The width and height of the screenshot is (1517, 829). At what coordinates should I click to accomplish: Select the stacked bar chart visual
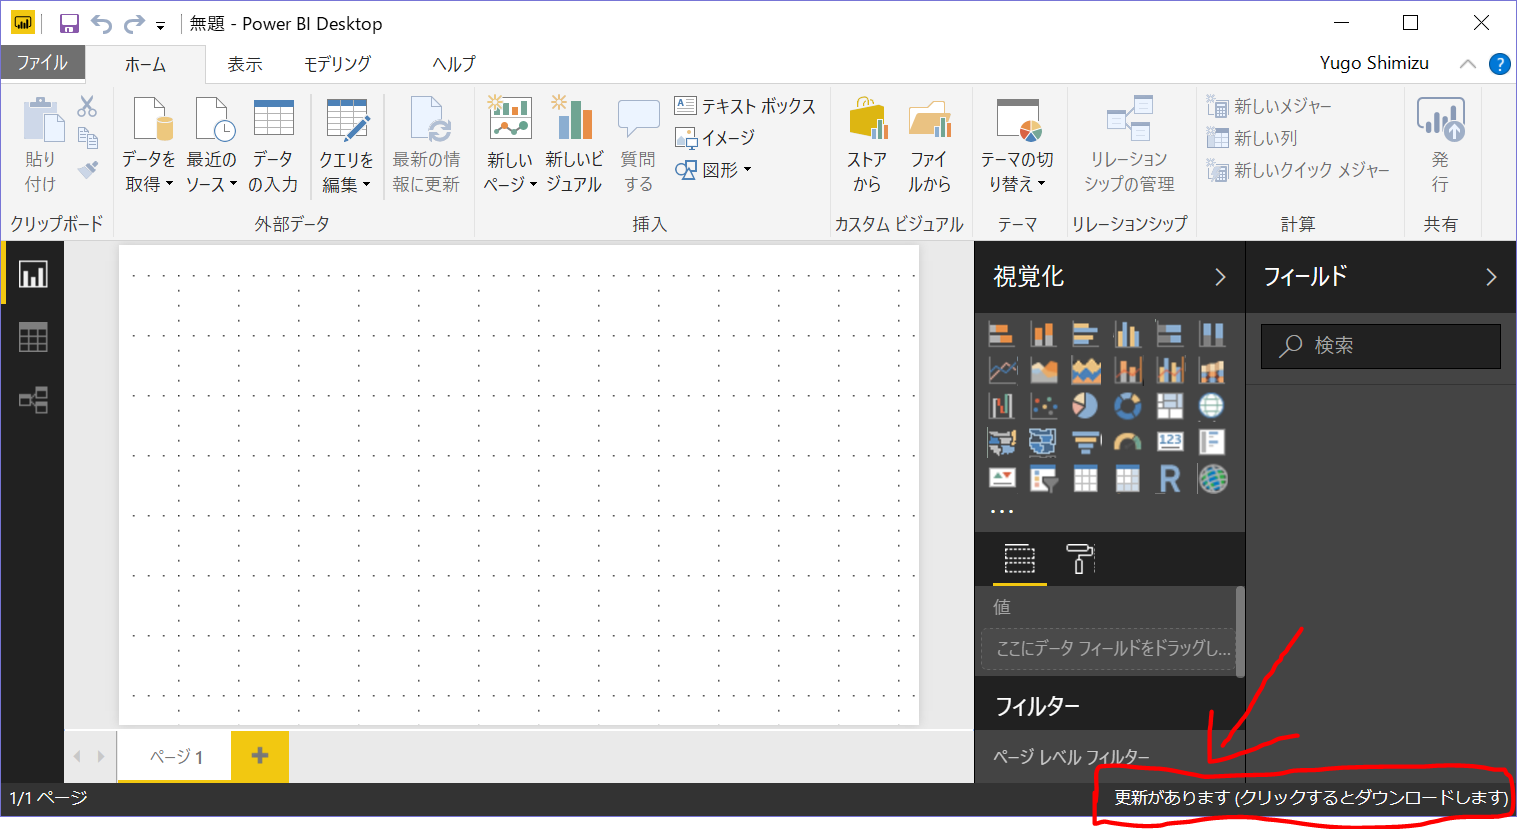1001,334
